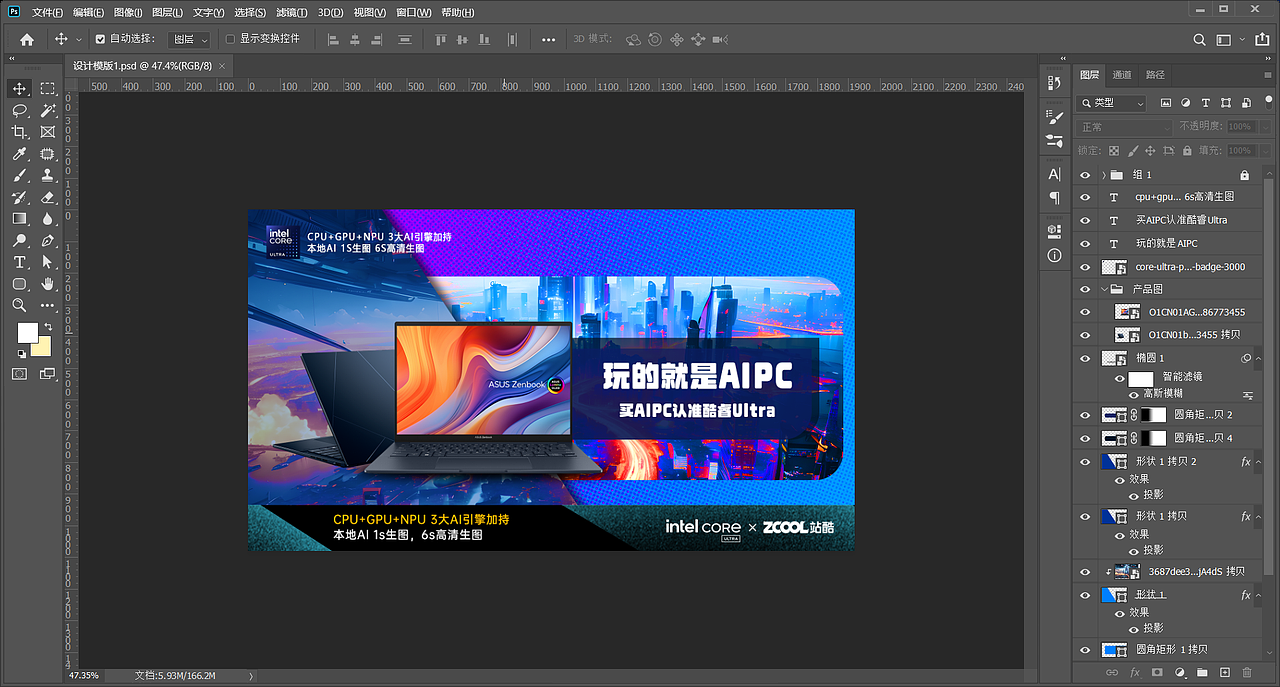1280x687 pixels.
Task: Open the 滤镜(T) menu
Action: pos(291,13)
